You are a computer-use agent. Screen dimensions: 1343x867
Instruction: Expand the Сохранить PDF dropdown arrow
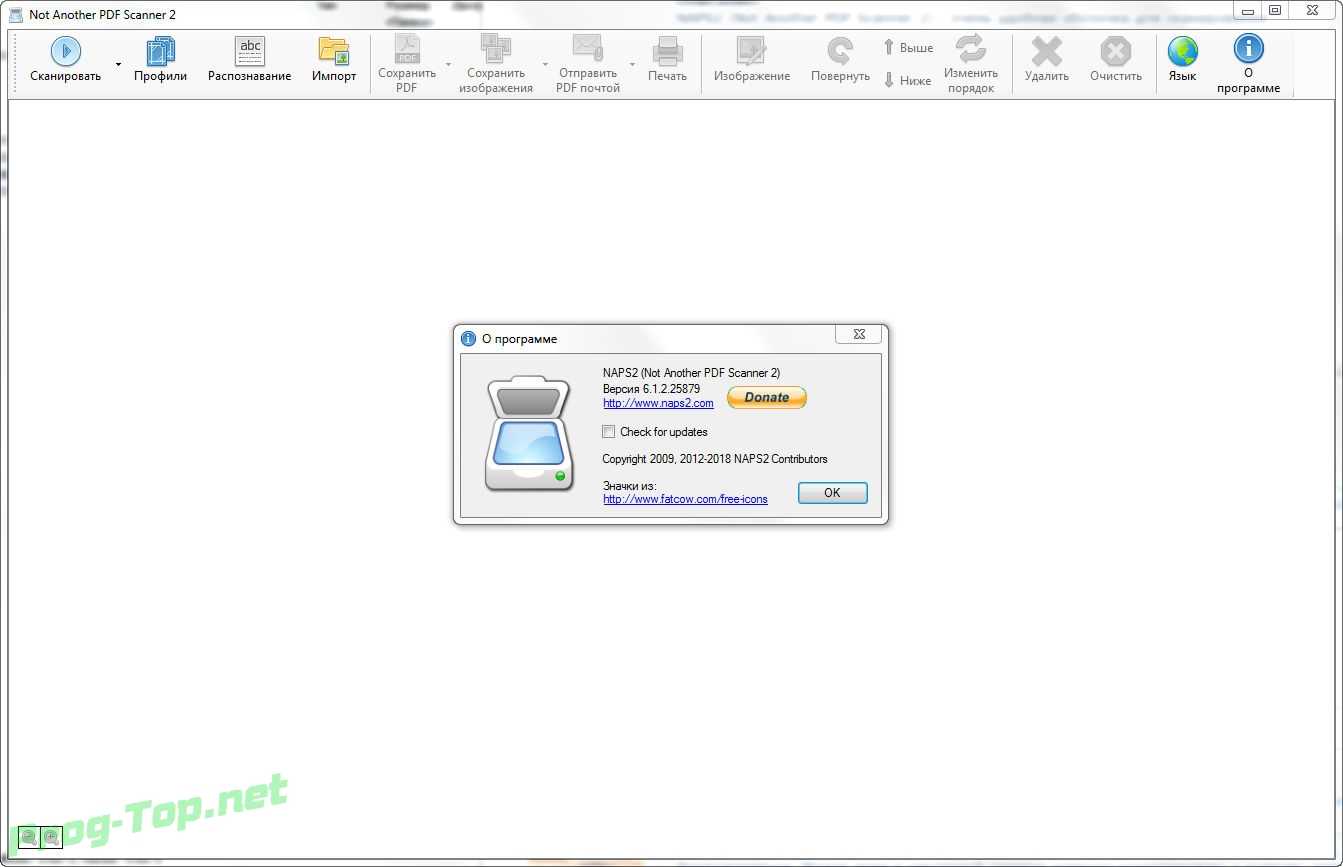pyautogui.click(x=448, y=64)
